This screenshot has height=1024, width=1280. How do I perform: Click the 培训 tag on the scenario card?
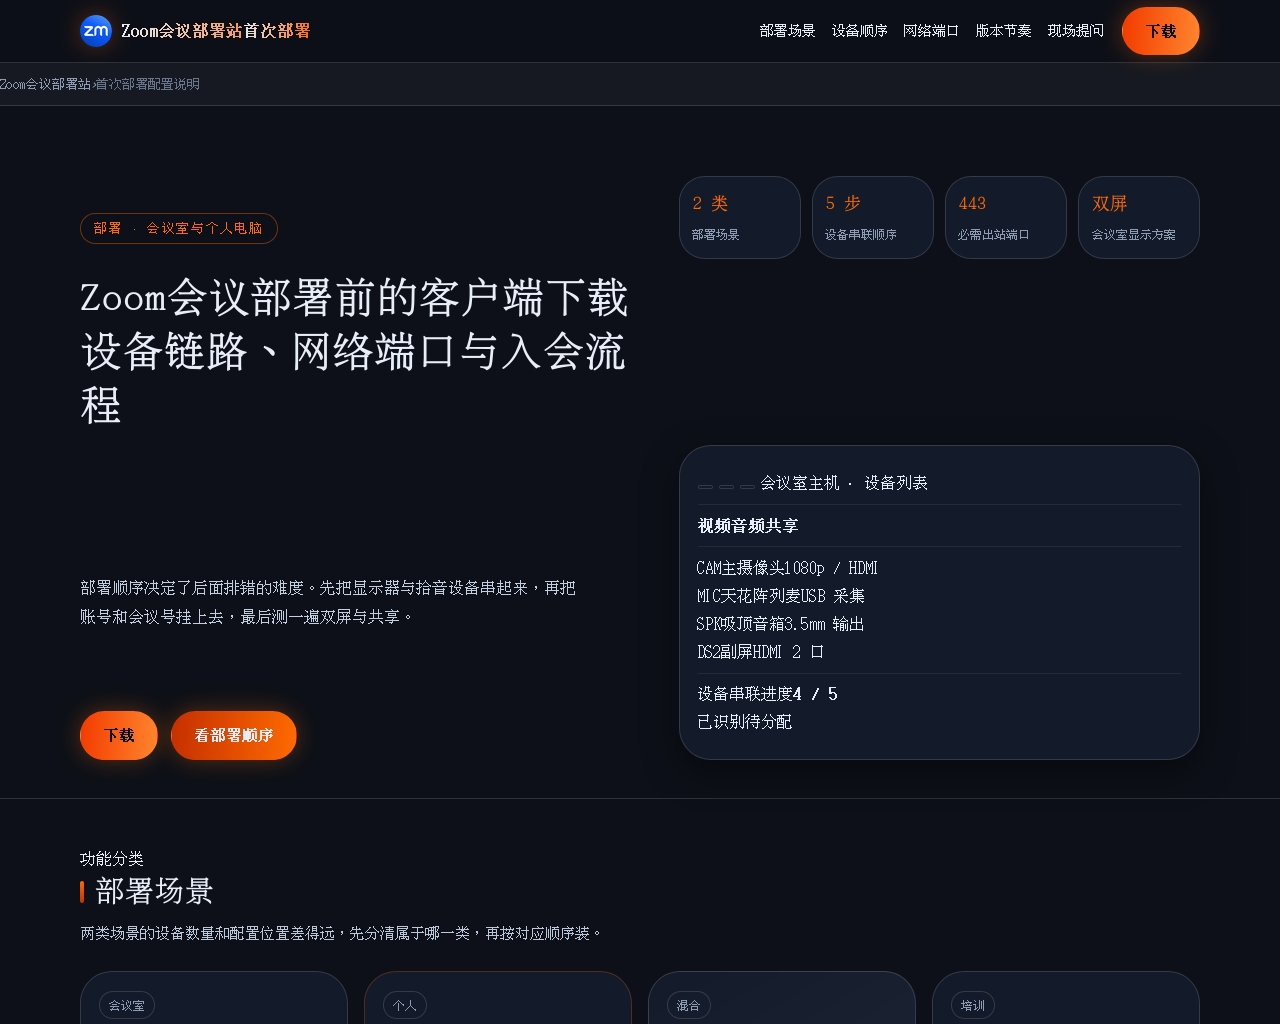973,1005
